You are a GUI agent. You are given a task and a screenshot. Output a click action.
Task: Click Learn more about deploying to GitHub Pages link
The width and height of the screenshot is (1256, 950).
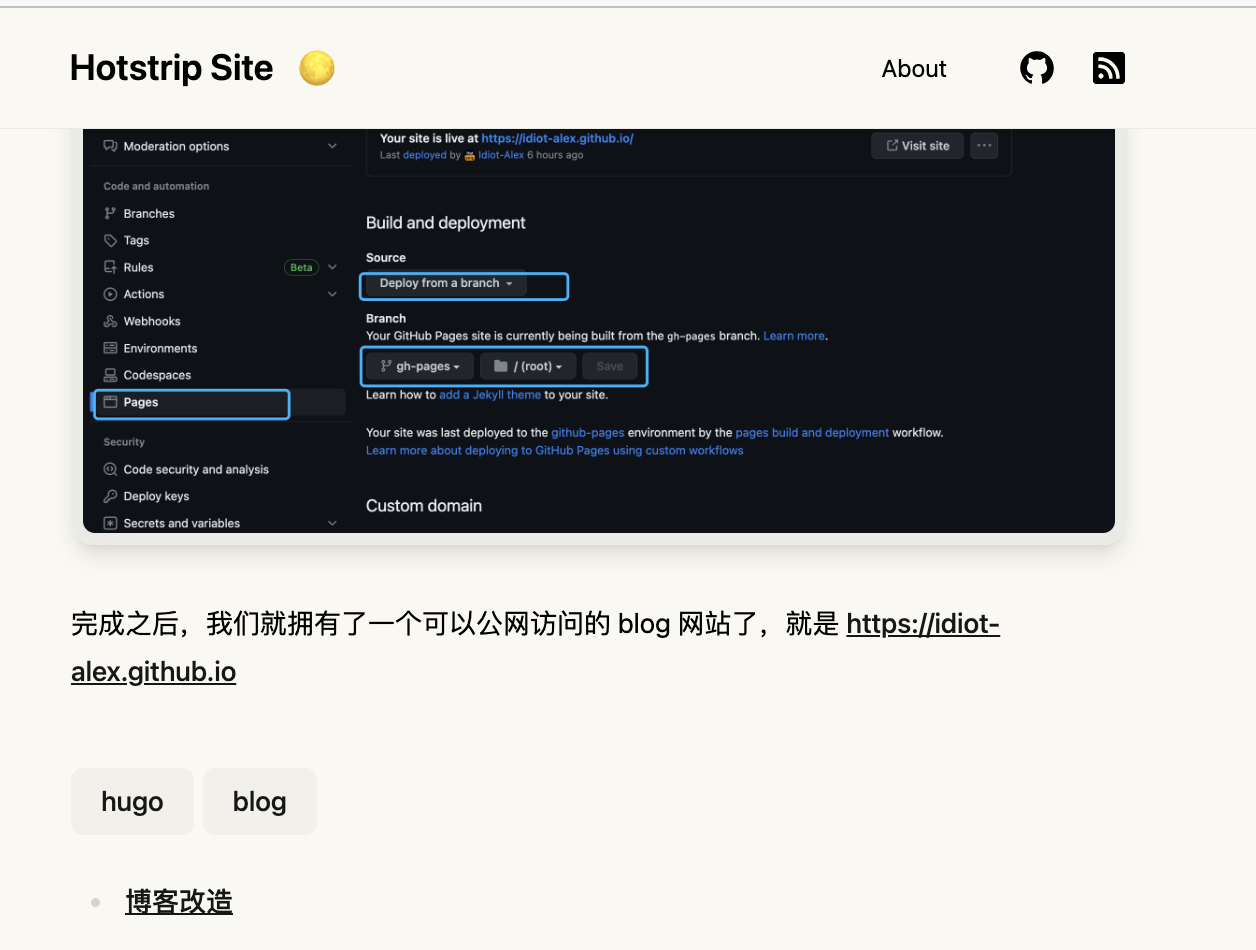[555, 450]
